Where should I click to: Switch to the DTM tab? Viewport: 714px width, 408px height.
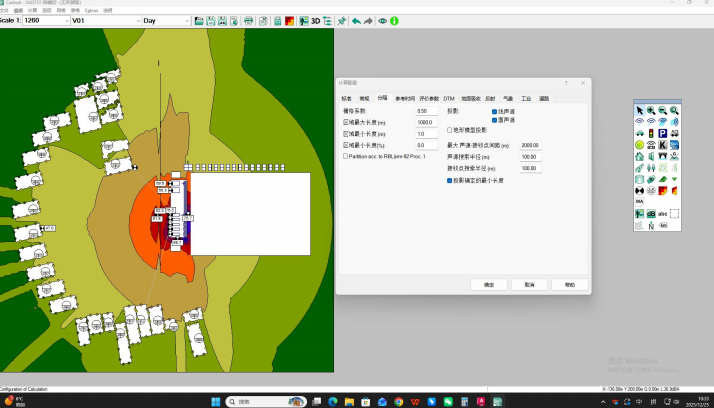point(449,98)
